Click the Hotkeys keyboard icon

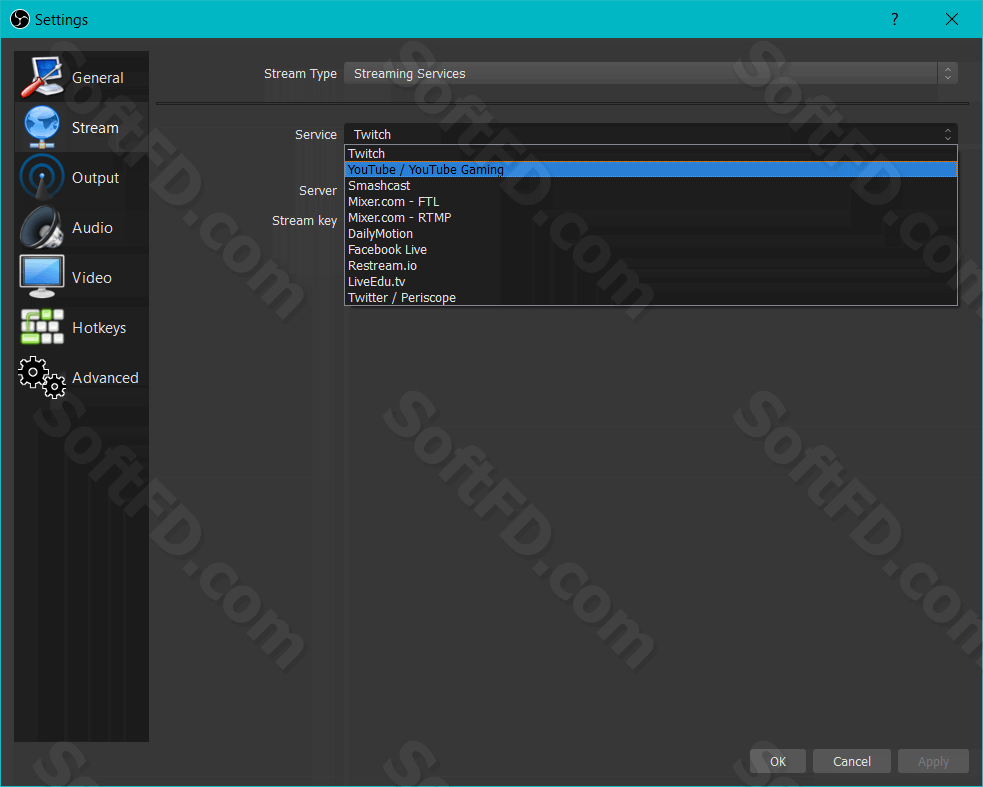(x=42, y=327)
